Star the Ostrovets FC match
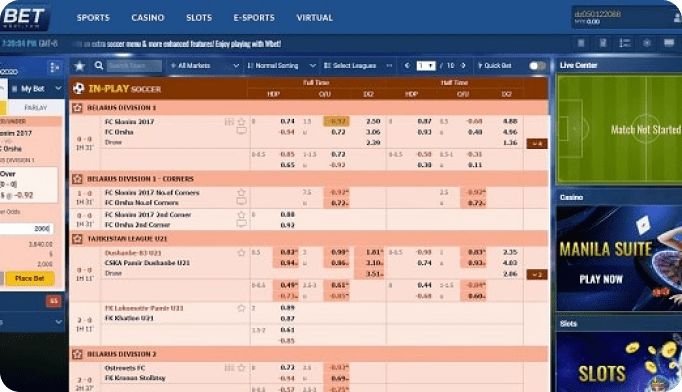 241,368
